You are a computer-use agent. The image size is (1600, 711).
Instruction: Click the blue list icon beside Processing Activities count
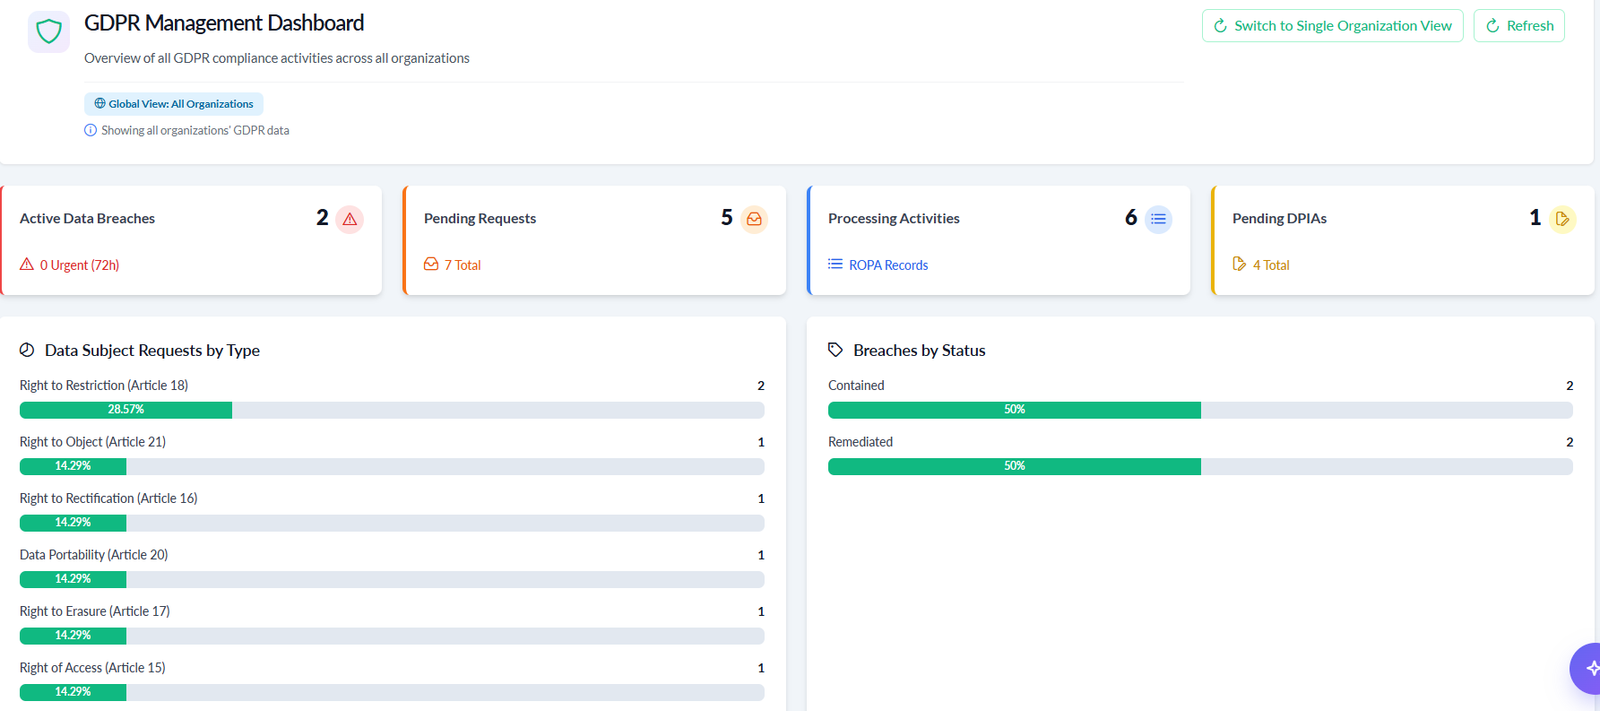[1158, 219]
